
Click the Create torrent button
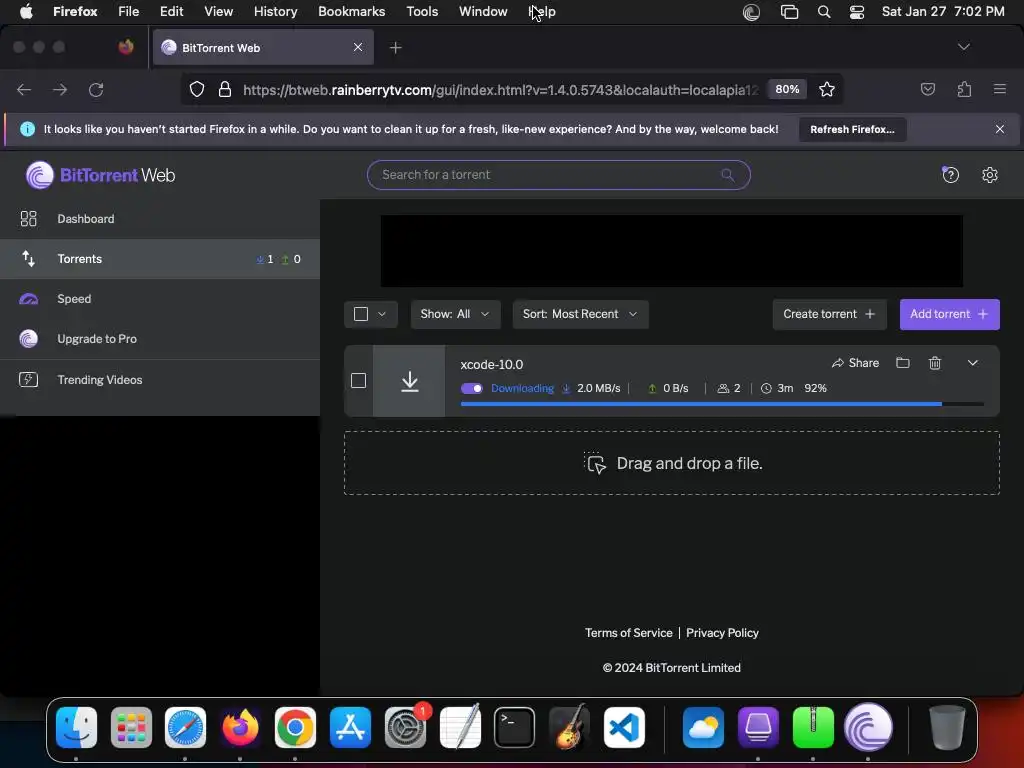(829, 314)
